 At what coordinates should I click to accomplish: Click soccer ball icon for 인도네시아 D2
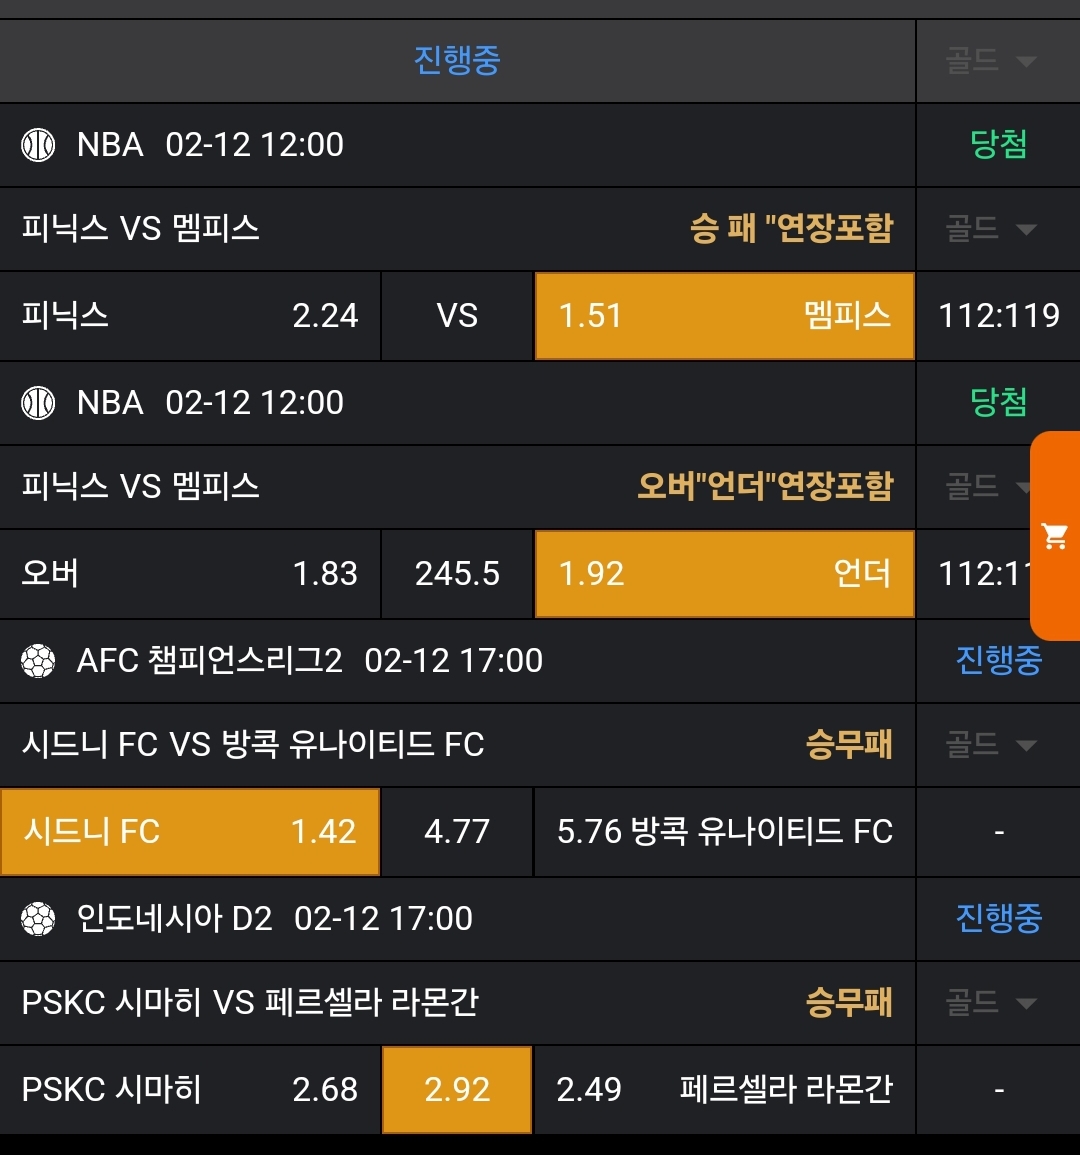tap(38, 919)
